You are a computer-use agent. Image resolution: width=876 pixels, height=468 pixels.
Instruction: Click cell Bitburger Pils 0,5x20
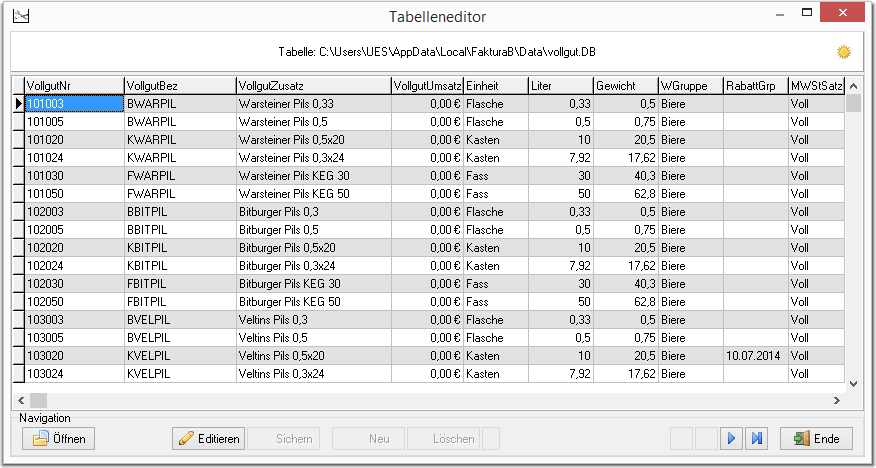coord(314,248)
